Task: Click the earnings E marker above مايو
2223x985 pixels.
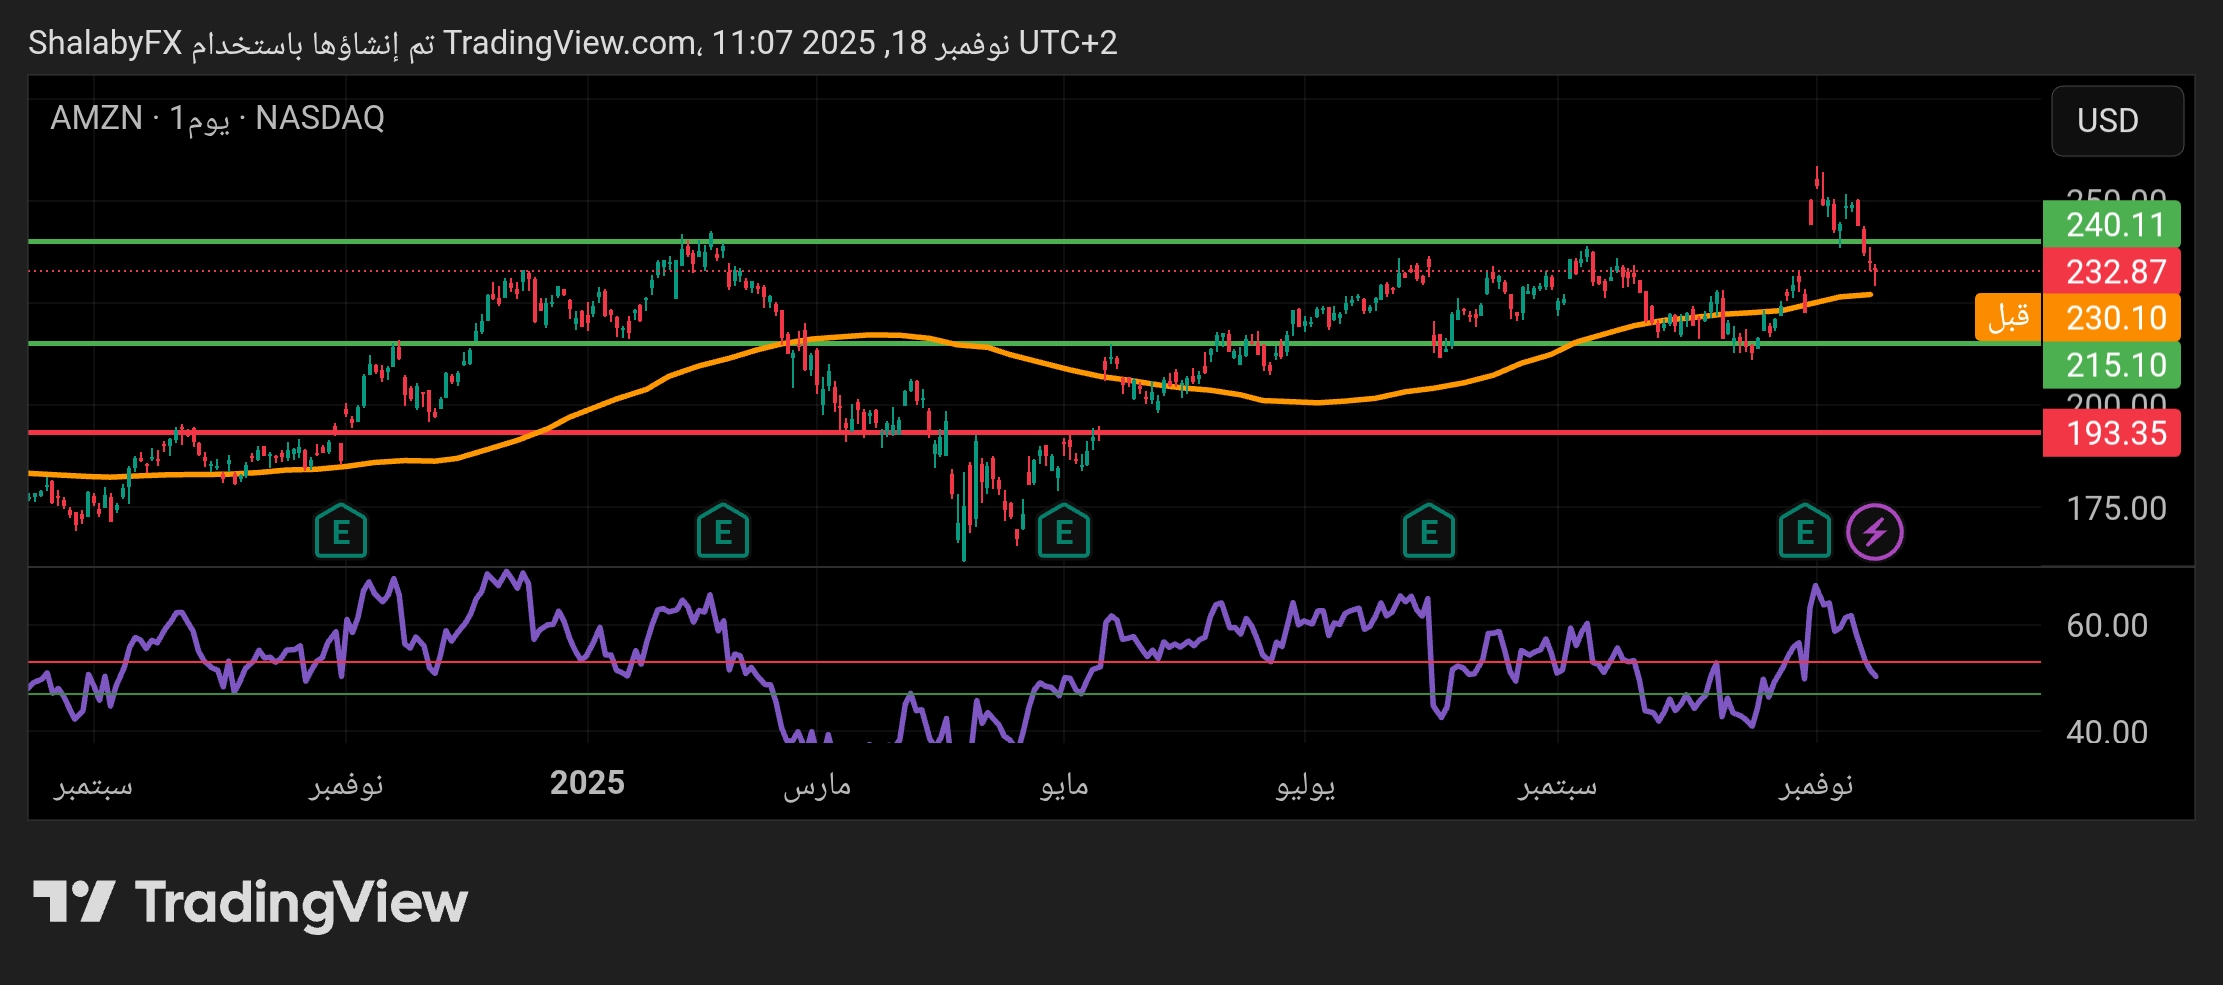Action: pos(1063,532)
